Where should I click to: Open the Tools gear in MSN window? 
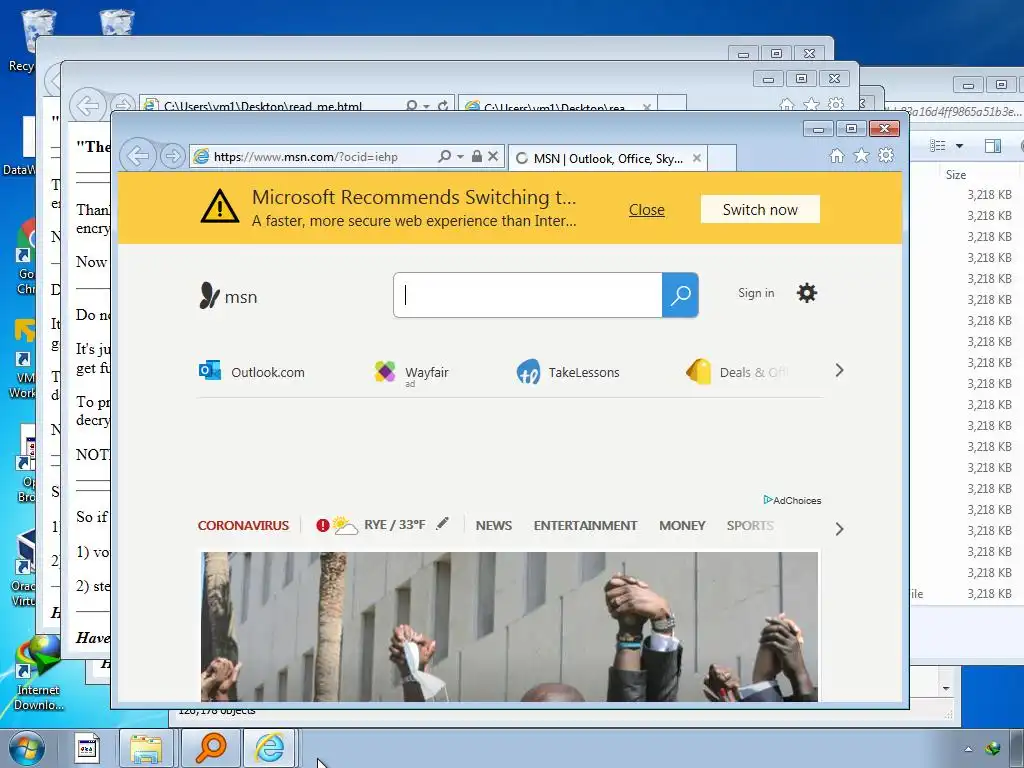(886, 155)
